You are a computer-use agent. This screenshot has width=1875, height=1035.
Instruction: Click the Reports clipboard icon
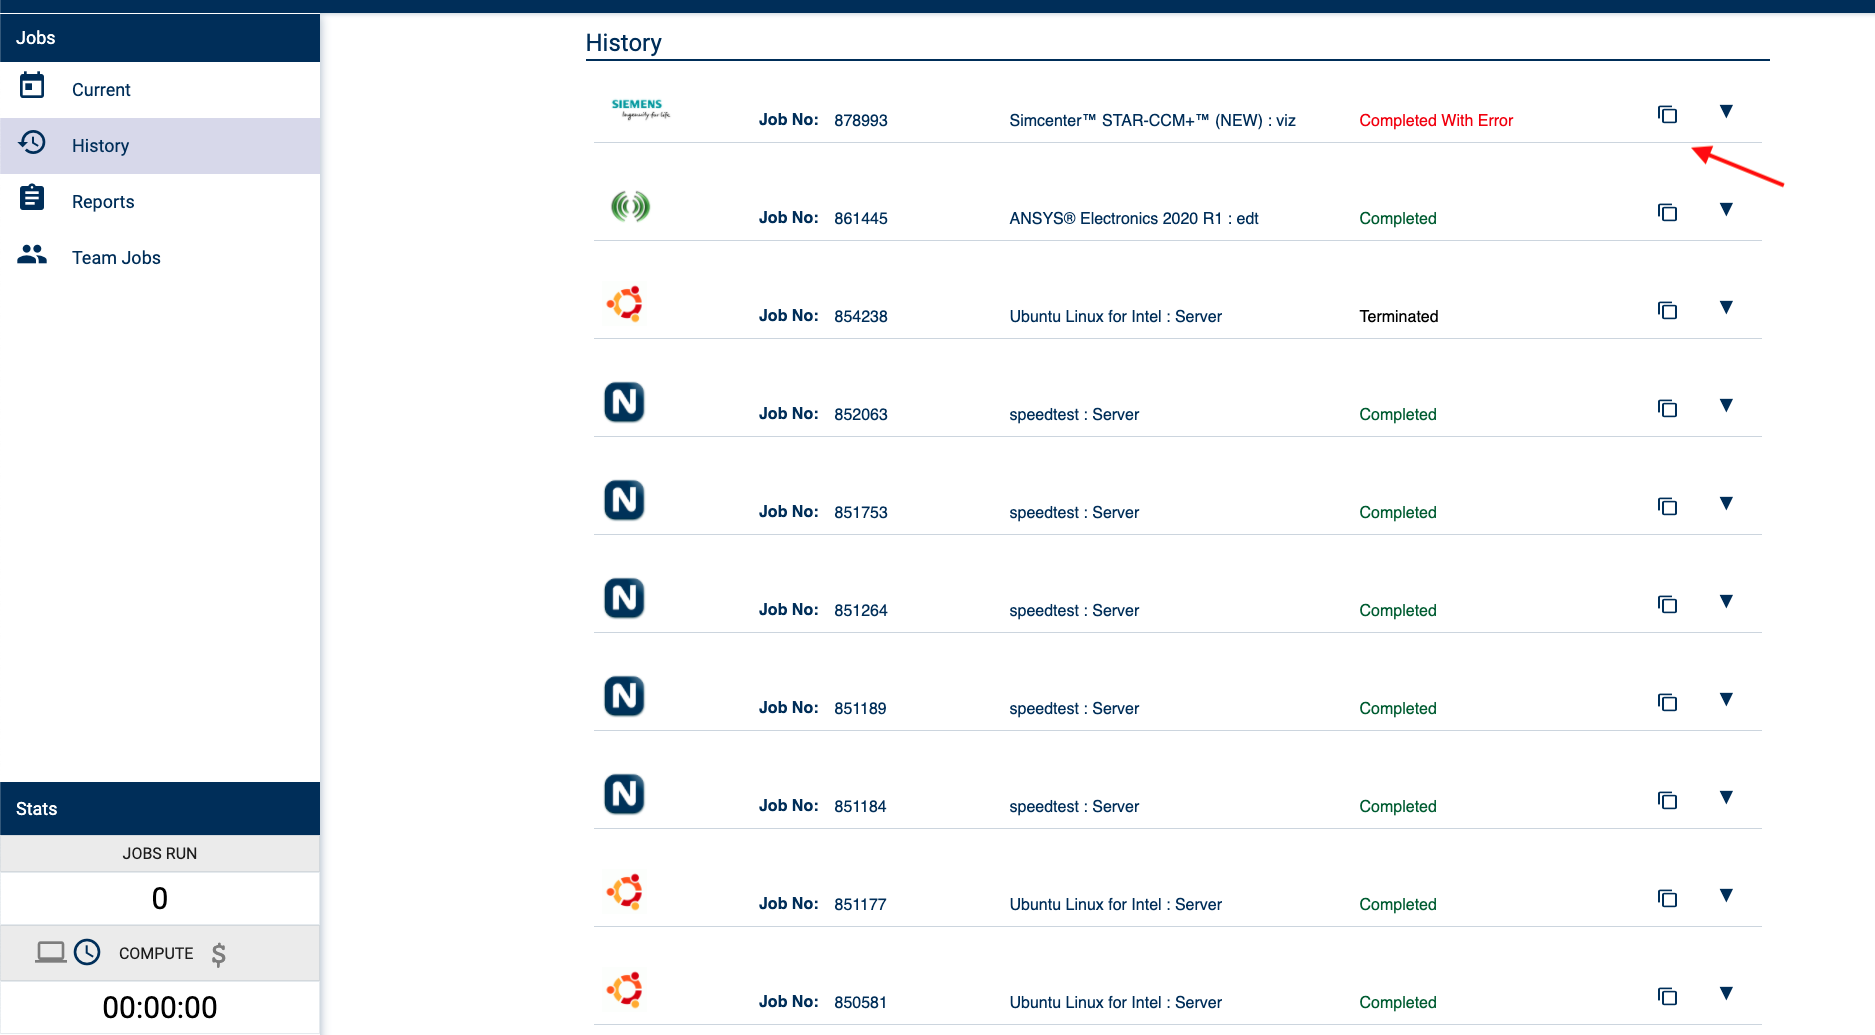point(32,198)
